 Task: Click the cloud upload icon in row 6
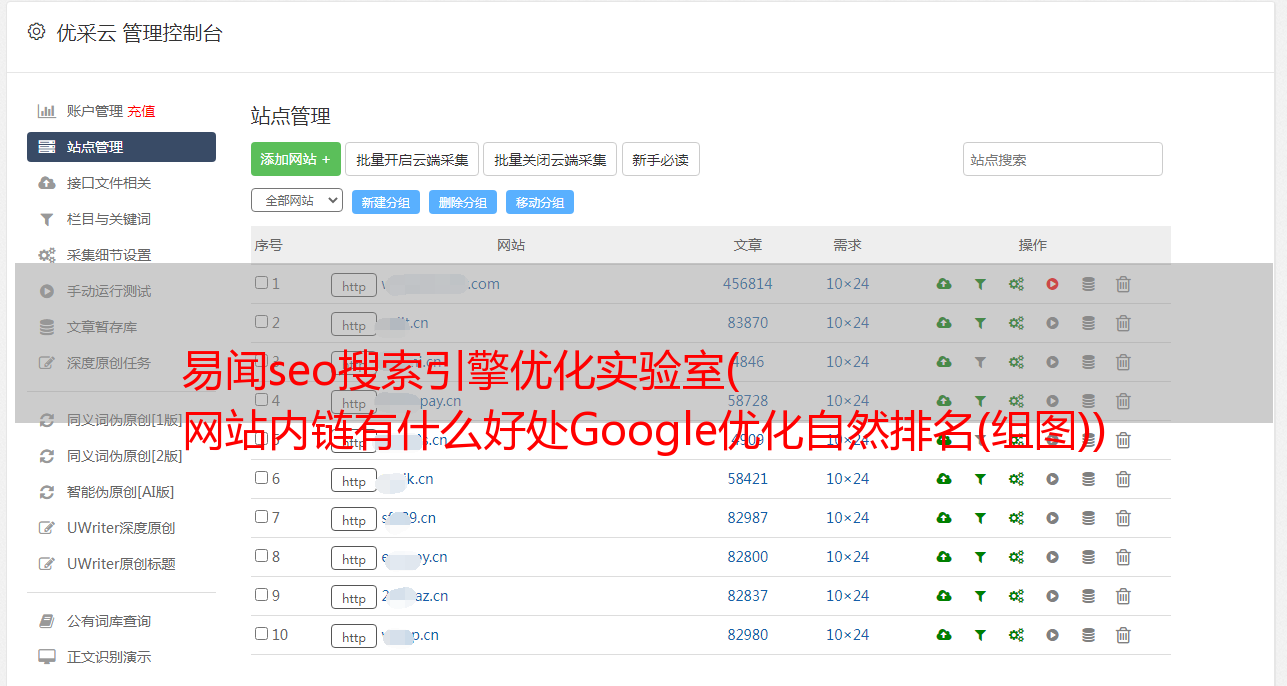pos(944,479)
